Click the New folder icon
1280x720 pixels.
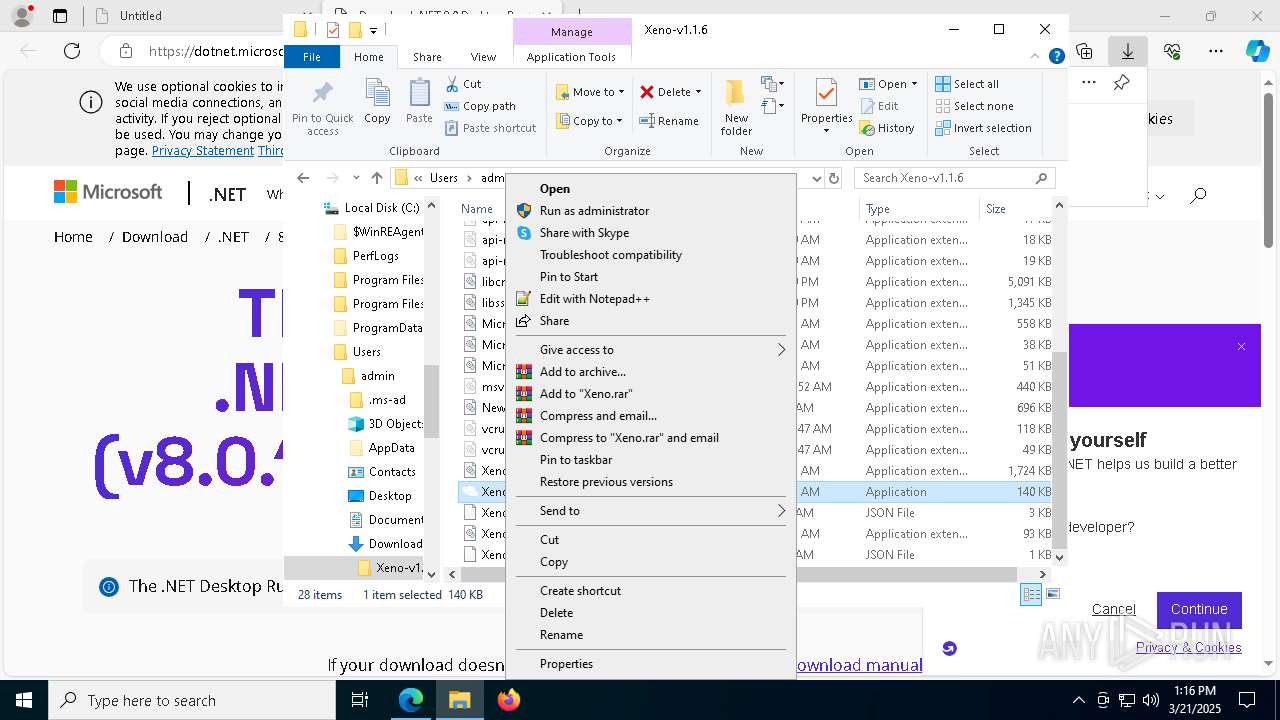pos(736,94)
